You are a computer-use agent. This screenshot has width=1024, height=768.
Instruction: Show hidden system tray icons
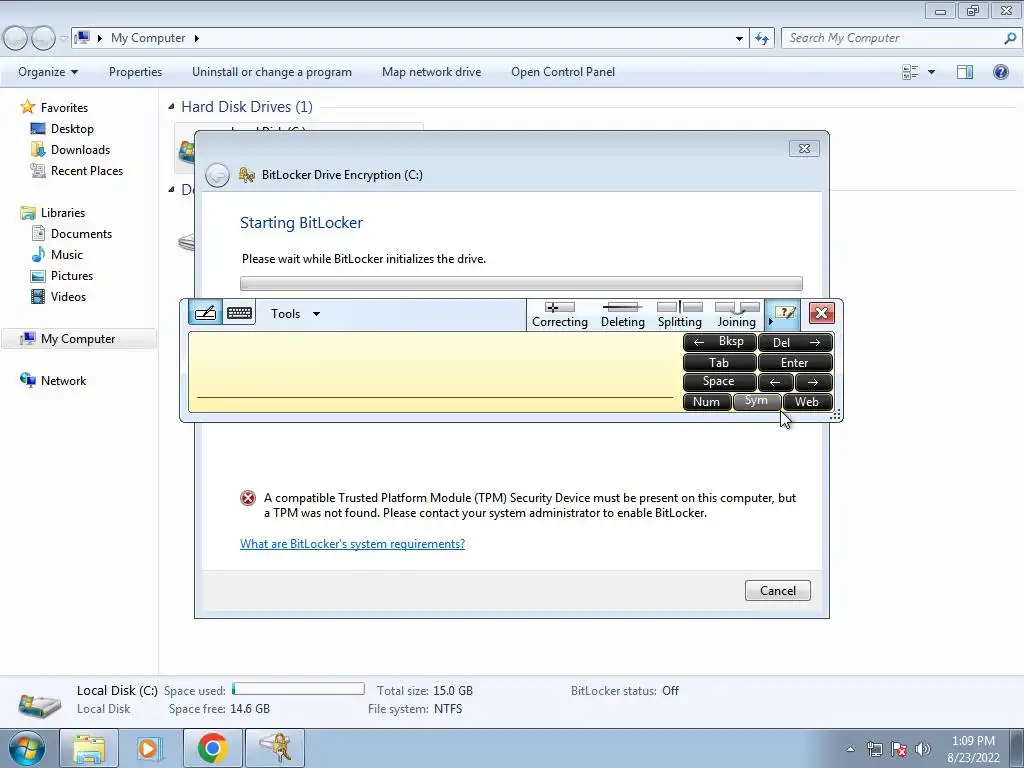pos(850,749)
